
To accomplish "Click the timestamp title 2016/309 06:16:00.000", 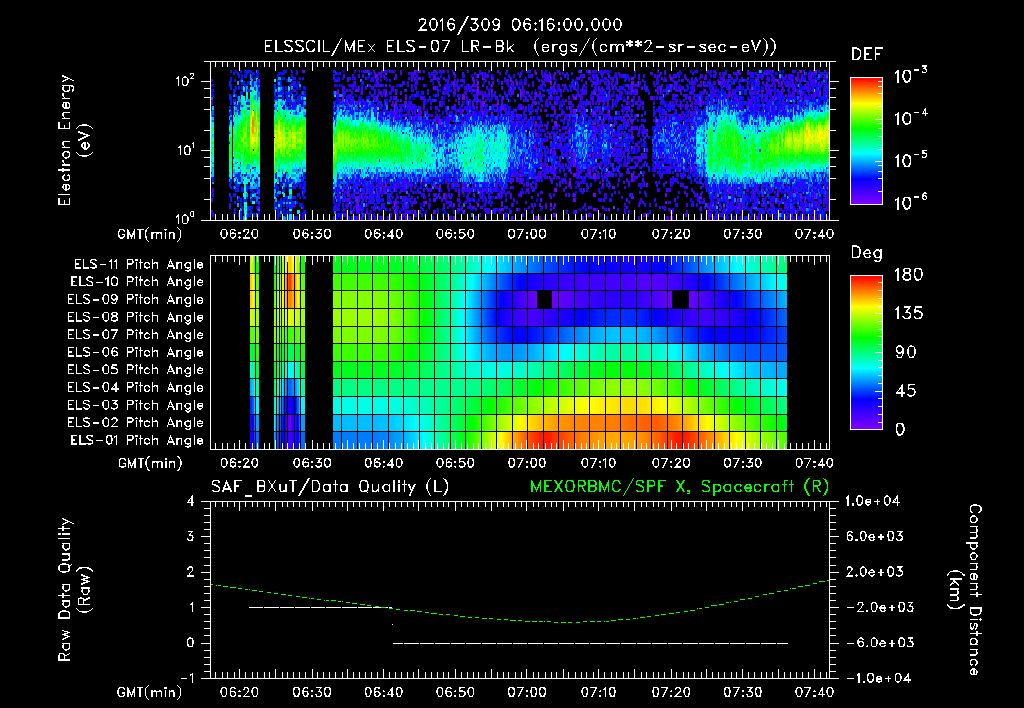I will coord(520,25).
